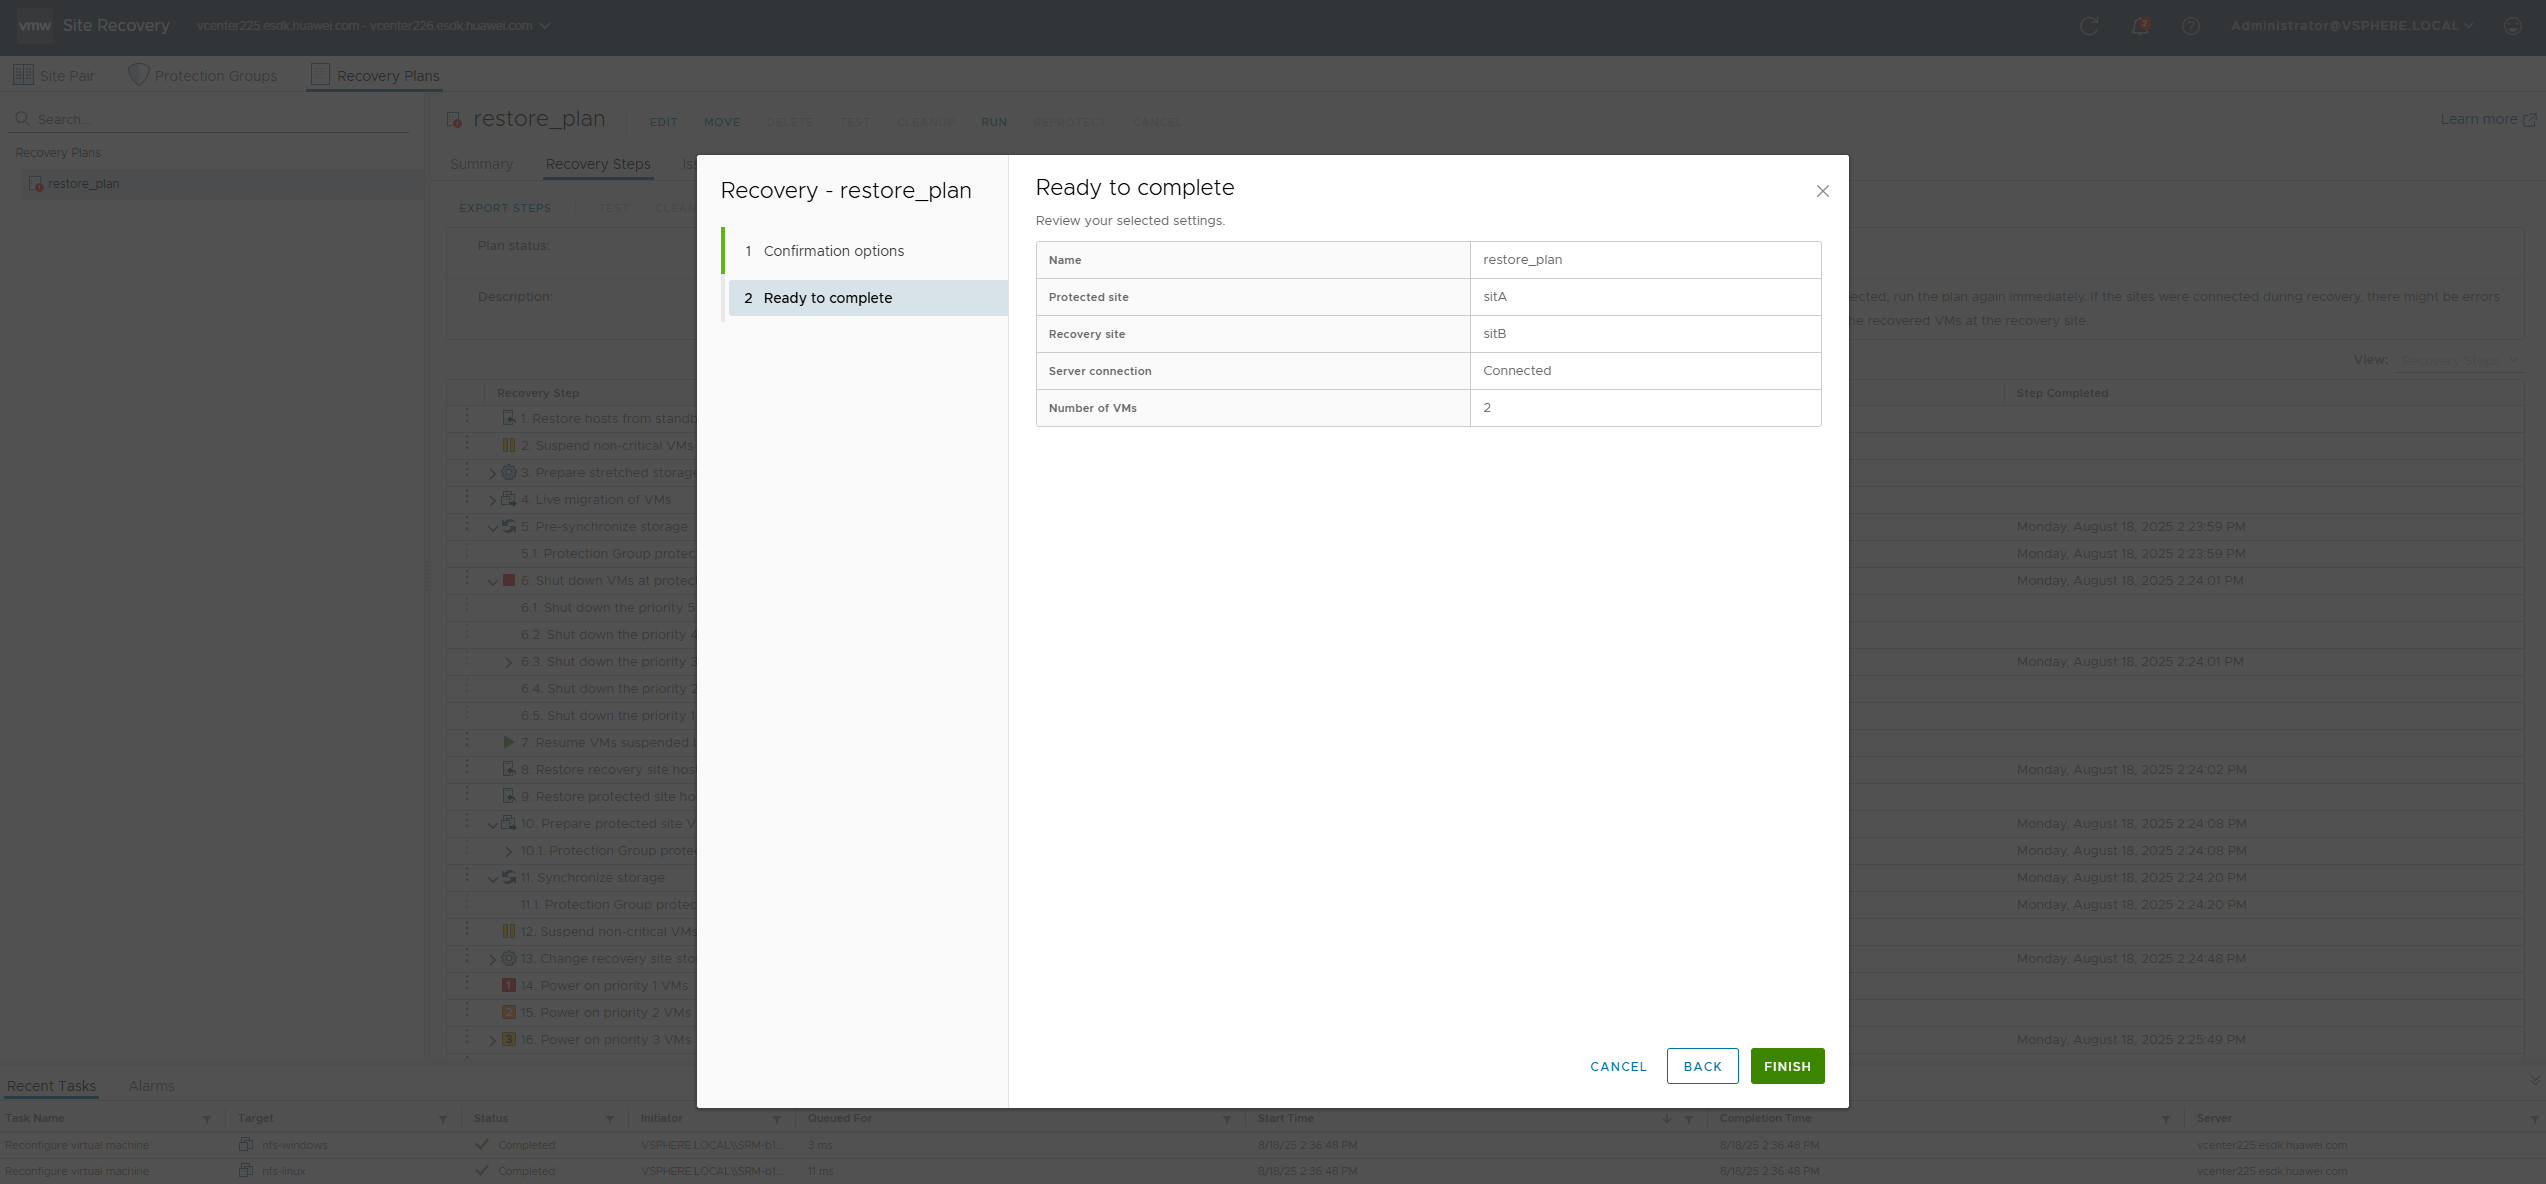Viewport: 2546px width, 1184px height.
Task: Click the nfs-windows target in Recent Tasks
Action: coord(295,1145)
